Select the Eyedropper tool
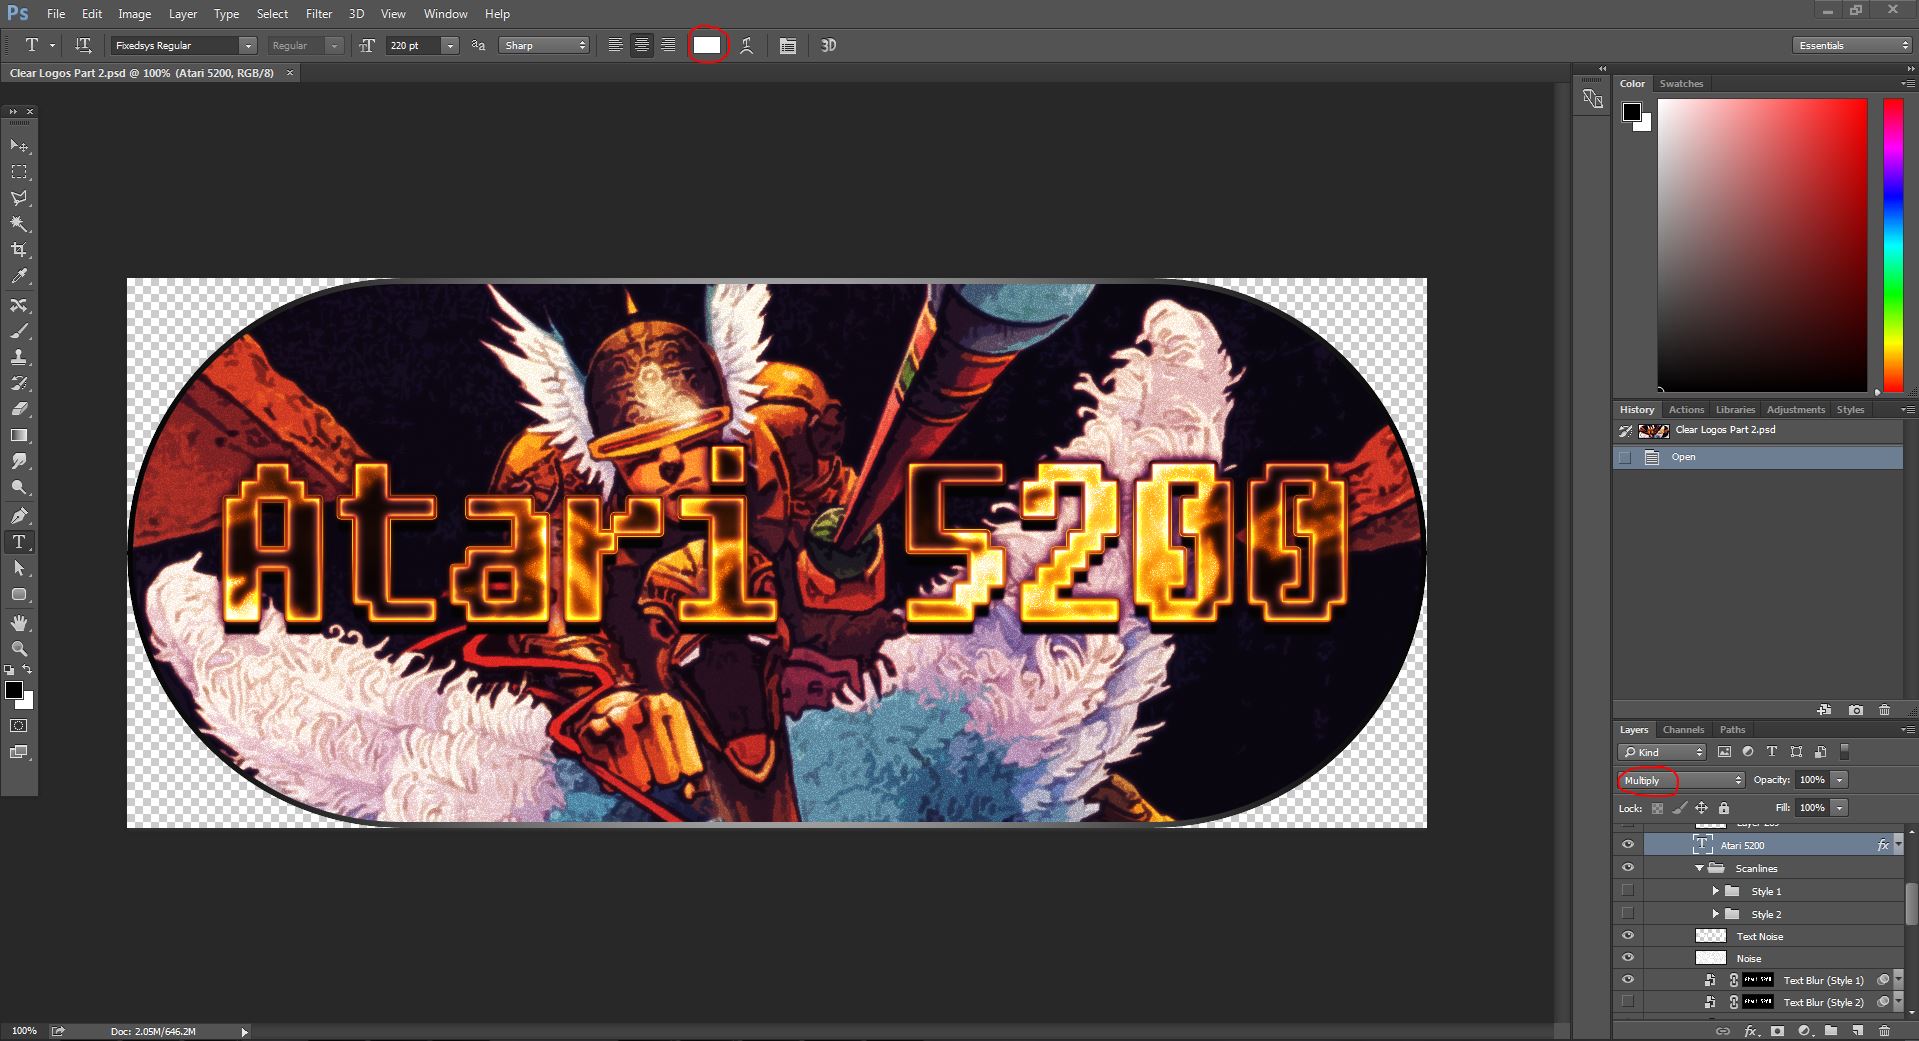Image resolution: width=1919 pixels, height=1041 pixels. click(x=19, y=277)
